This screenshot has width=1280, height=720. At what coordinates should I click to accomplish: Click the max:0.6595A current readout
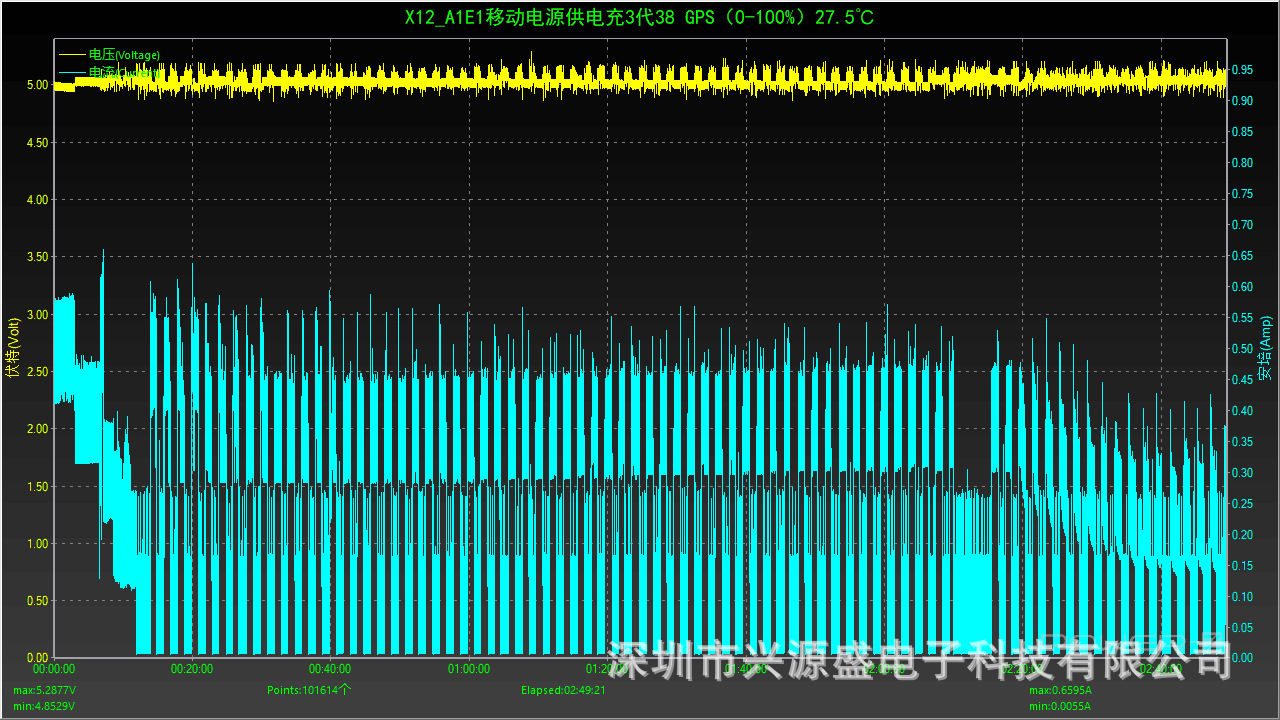point(1061,690)
